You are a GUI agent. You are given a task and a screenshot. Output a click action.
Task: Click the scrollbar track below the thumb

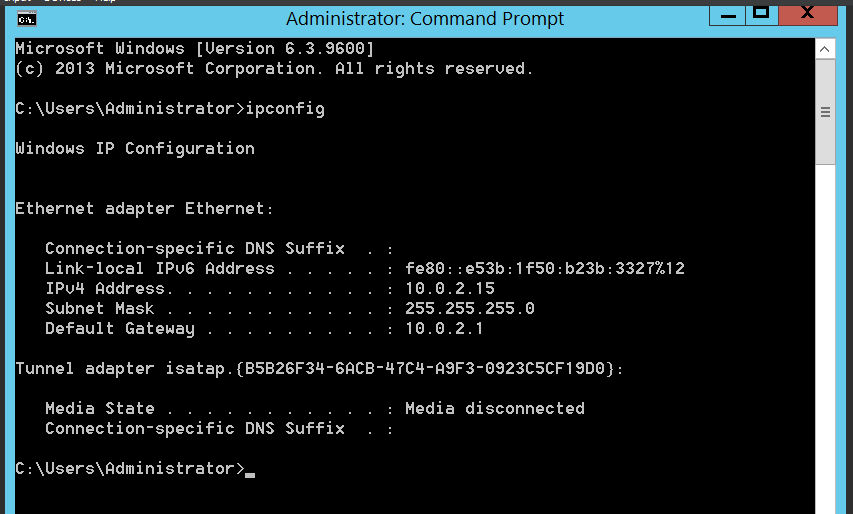click(x=825, y=337)
